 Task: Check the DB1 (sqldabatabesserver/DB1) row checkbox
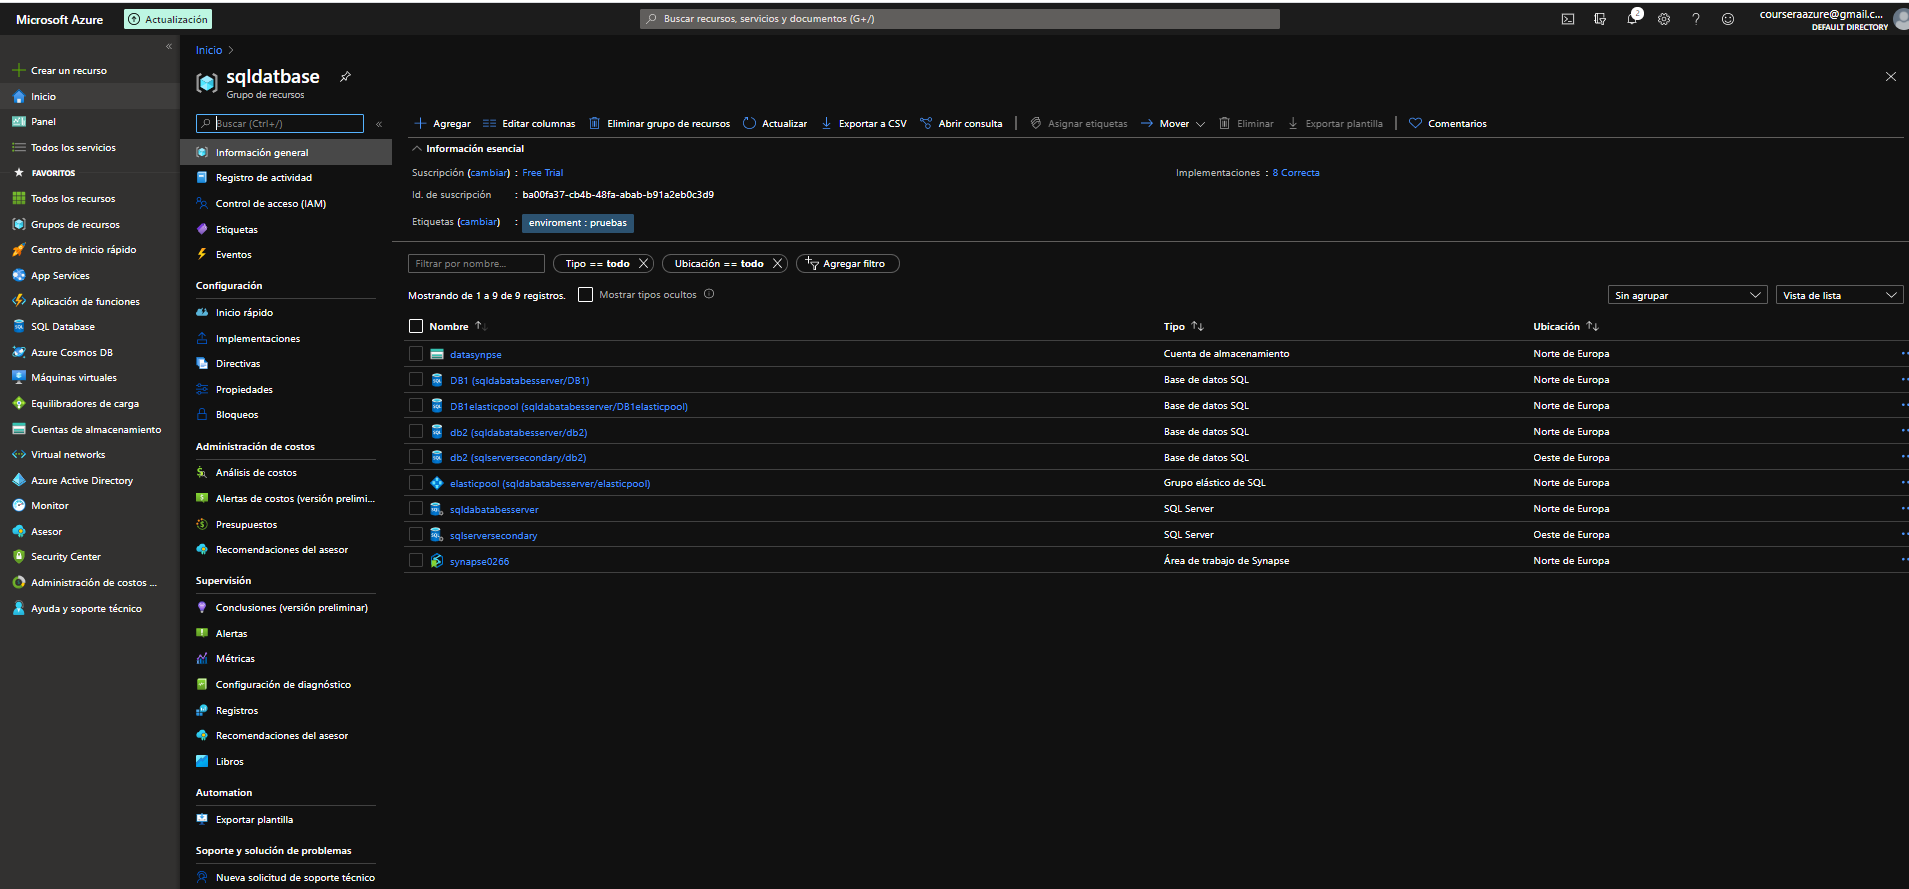(x=416, y=379)
